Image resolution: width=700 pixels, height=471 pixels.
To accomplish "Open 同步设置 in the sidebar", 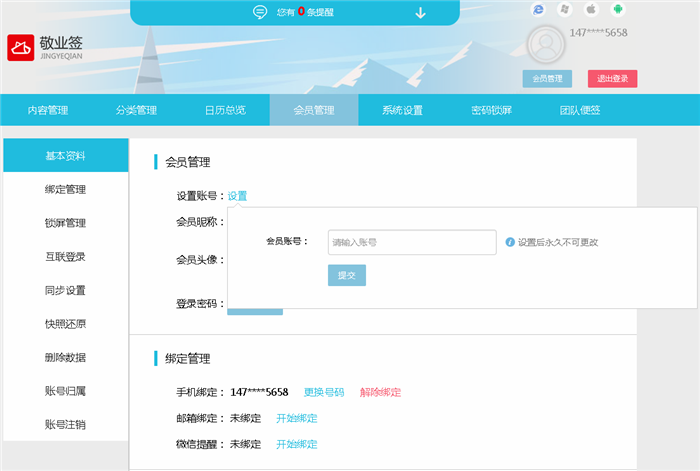I will pyautogui.click(x=65, y=291).
